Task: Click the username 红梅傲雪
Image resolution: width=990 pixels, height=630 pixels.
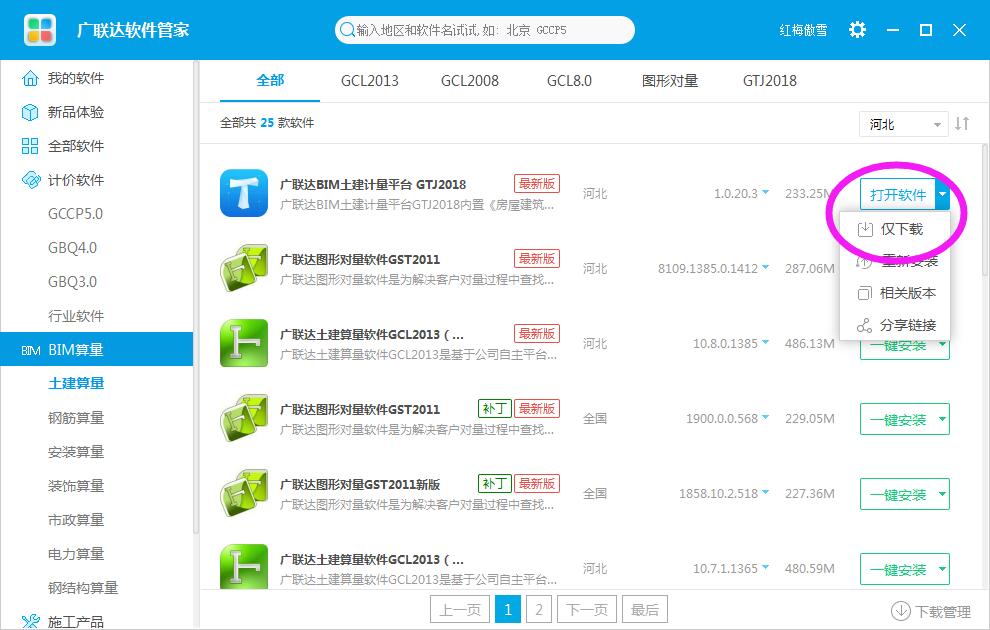Action: [803, 30]
